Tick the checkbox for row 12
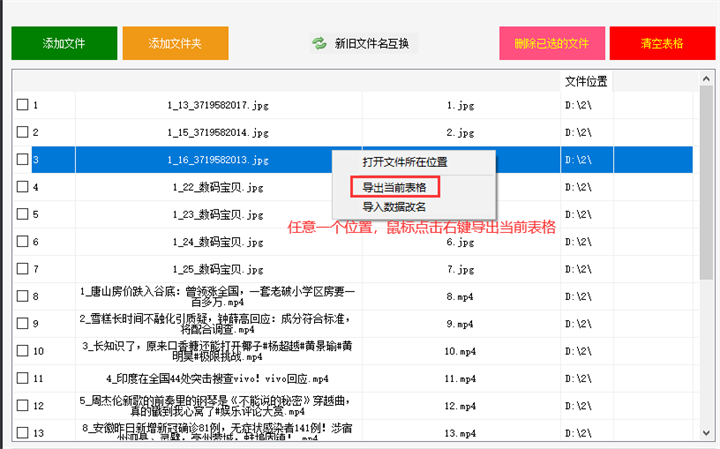This screenshot has width=720, height=449. (22, 406)
